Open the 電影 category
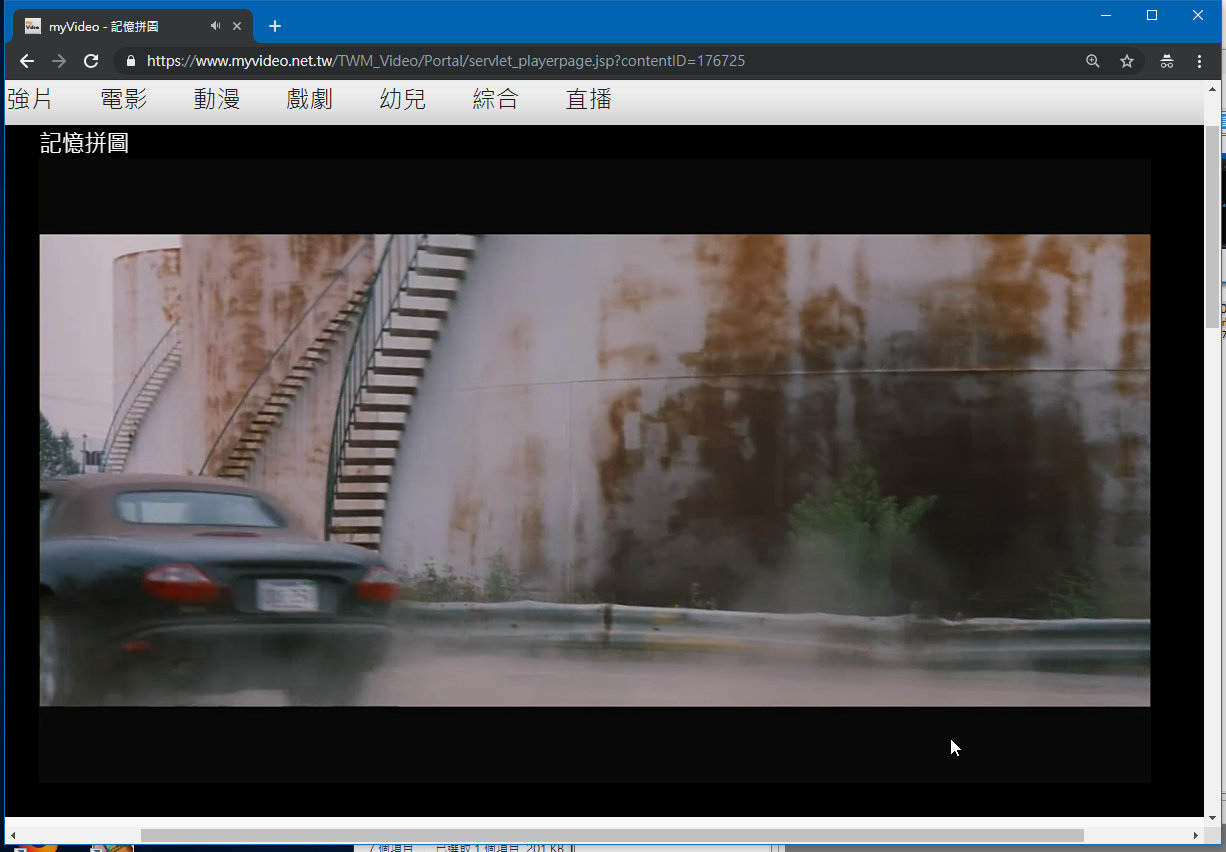Screen dimensions: 1226x852 click(124, 99)
